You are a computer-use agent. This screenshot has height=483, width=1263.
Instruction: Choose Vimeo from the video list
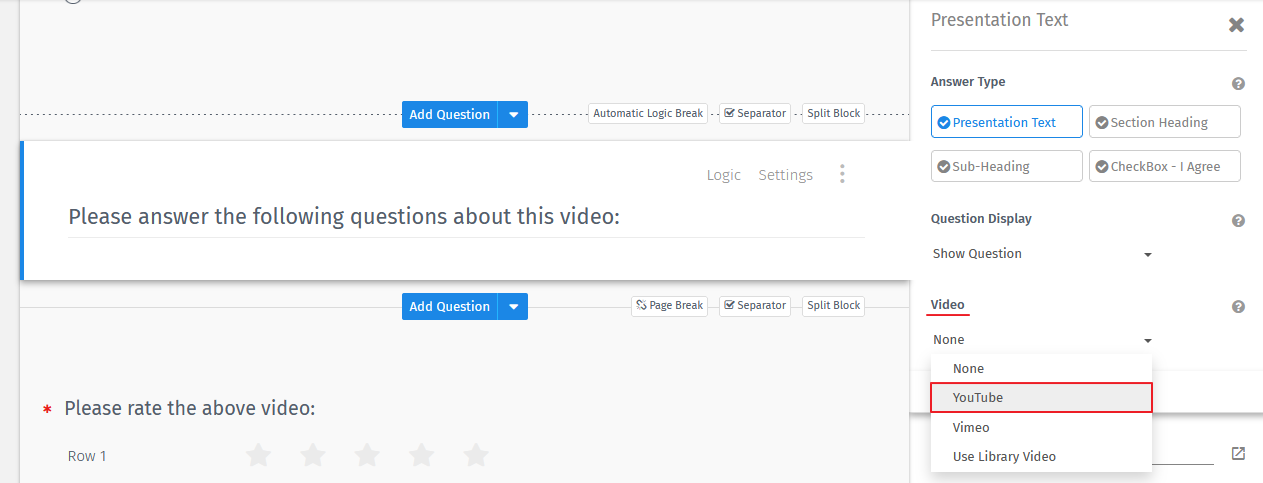(1040, 427)
